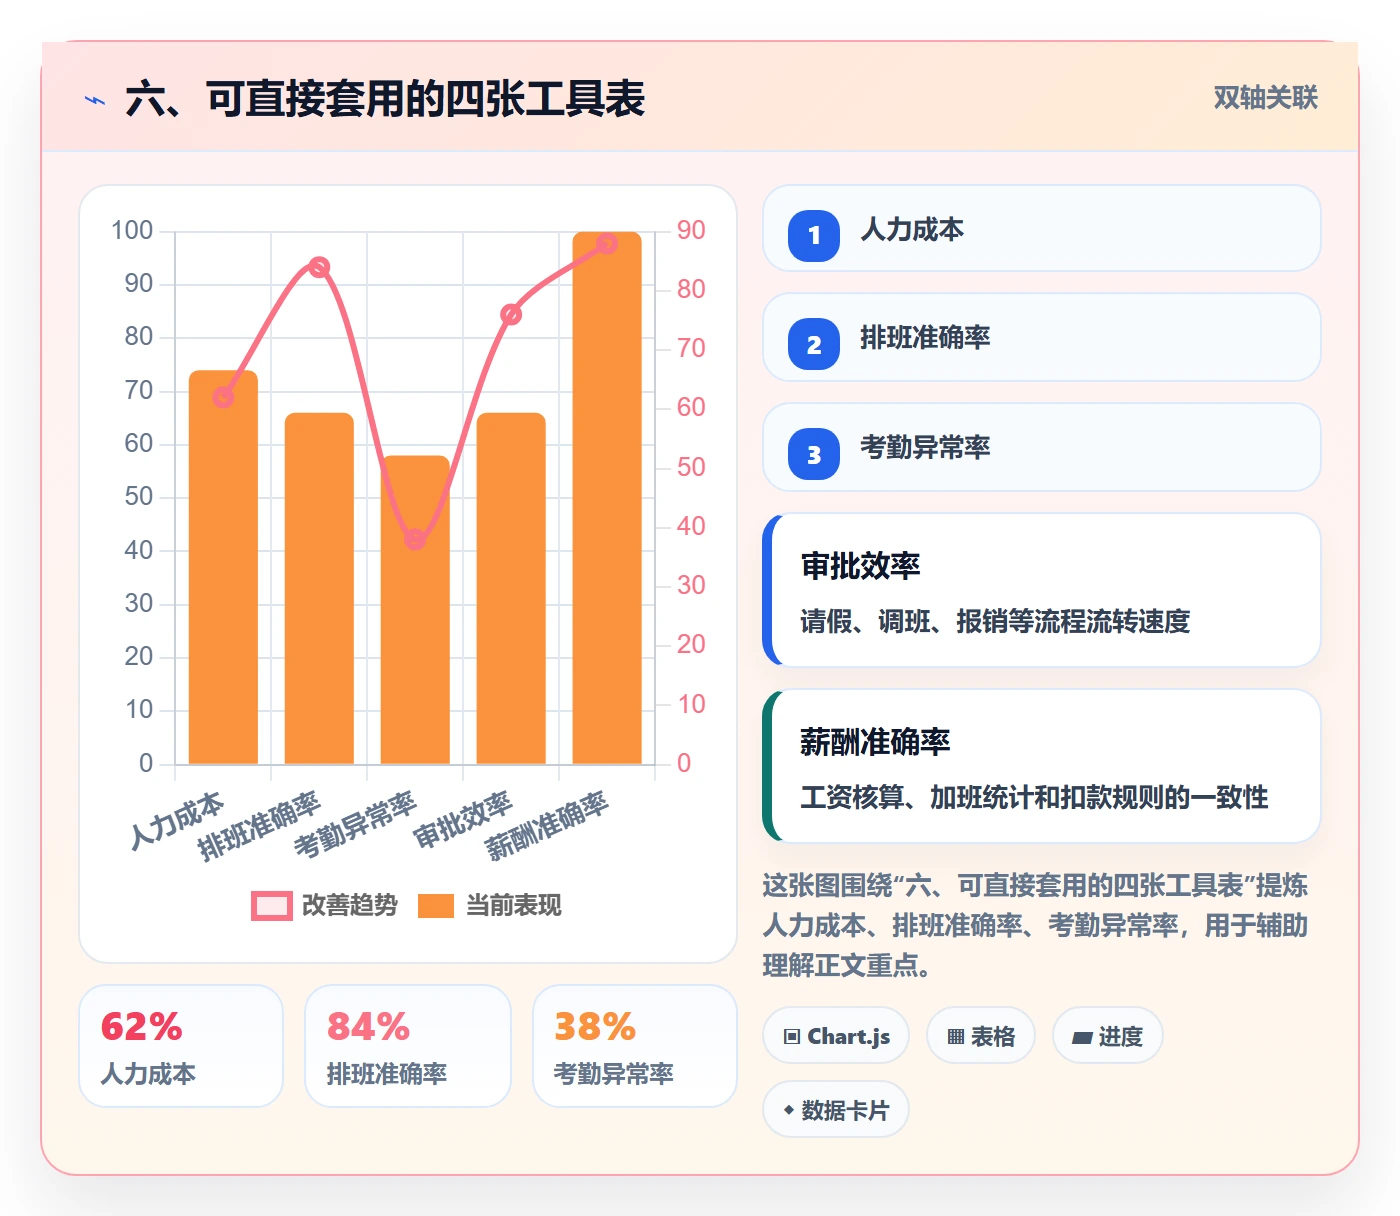Click the lightning icon beside the header title
Image resolution: width=1400 pixels, height=1216 pixels.
(x=95, y=100)
